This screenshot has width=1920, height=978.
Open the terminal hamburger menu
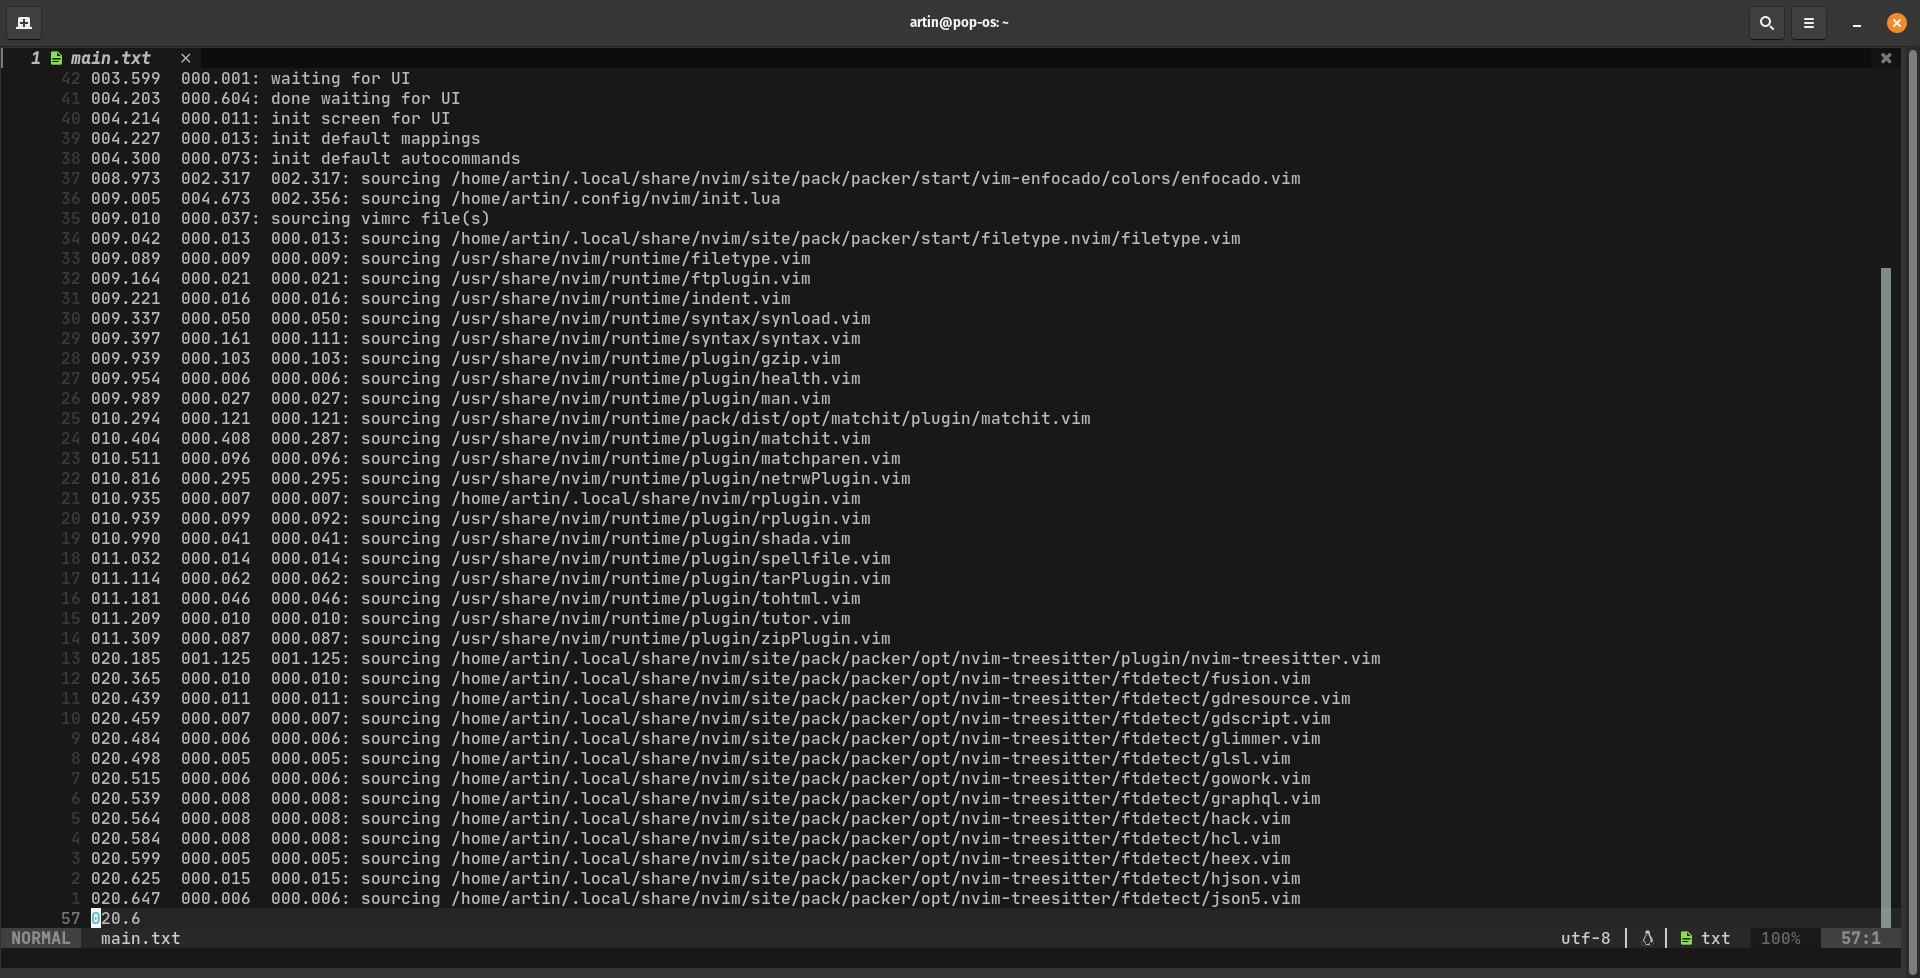1808,23
